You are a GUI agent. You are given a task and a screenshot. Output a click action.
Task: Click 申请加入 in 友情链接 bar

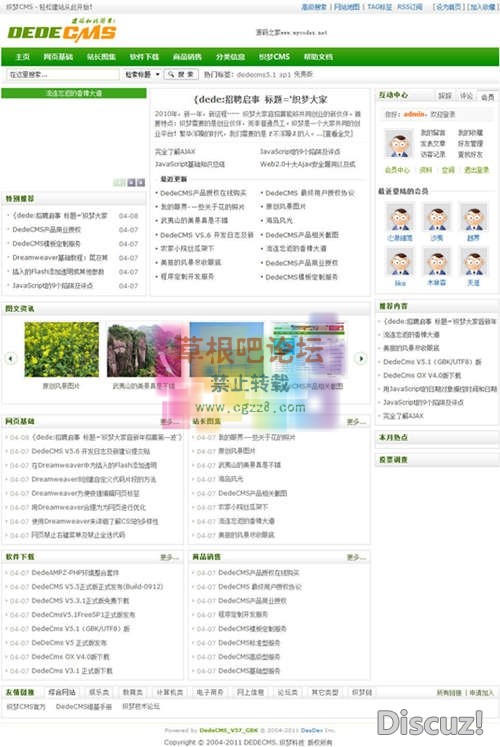(481, 693)
